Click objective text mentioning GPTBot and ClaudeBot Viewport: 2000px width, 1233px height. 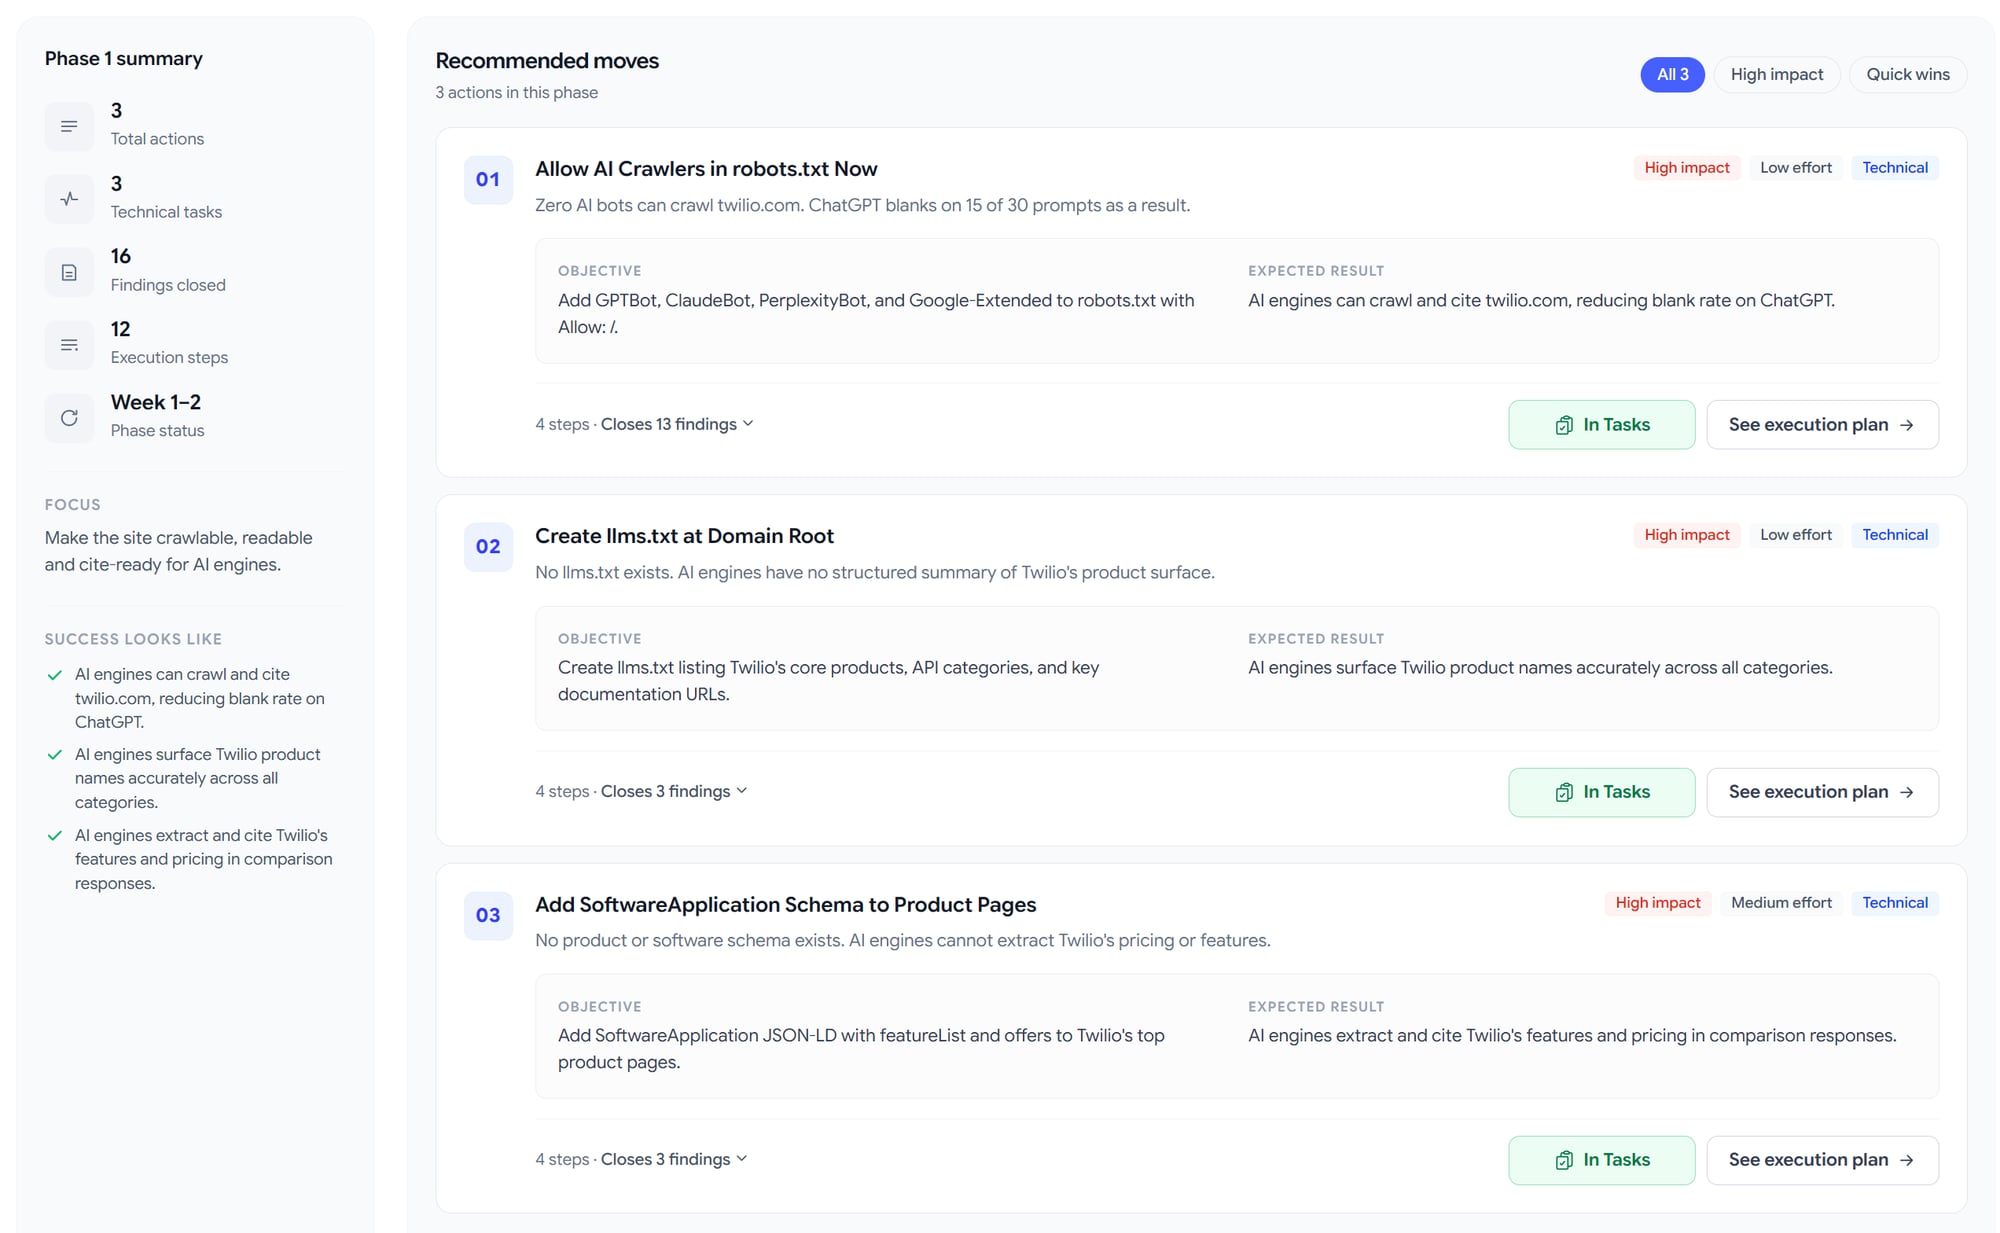click(876, 314)
